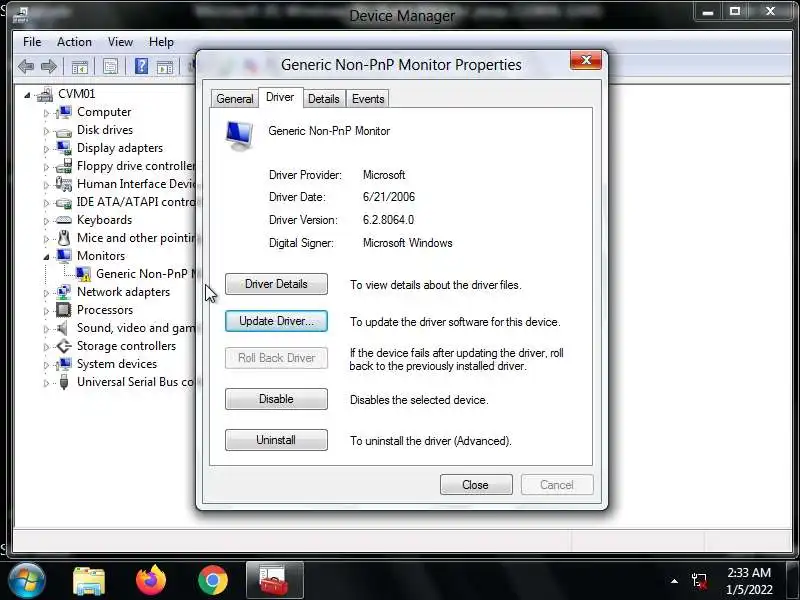Click the Update Driver button

tap(276, 321)
